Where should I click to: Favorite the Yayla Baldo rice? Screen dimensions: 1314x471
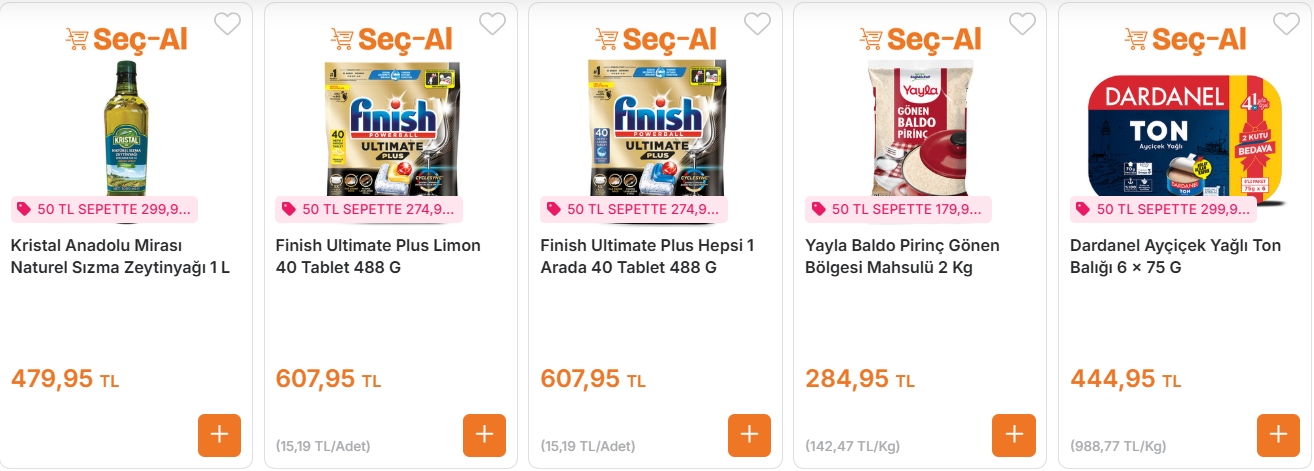coord(1022,23)
